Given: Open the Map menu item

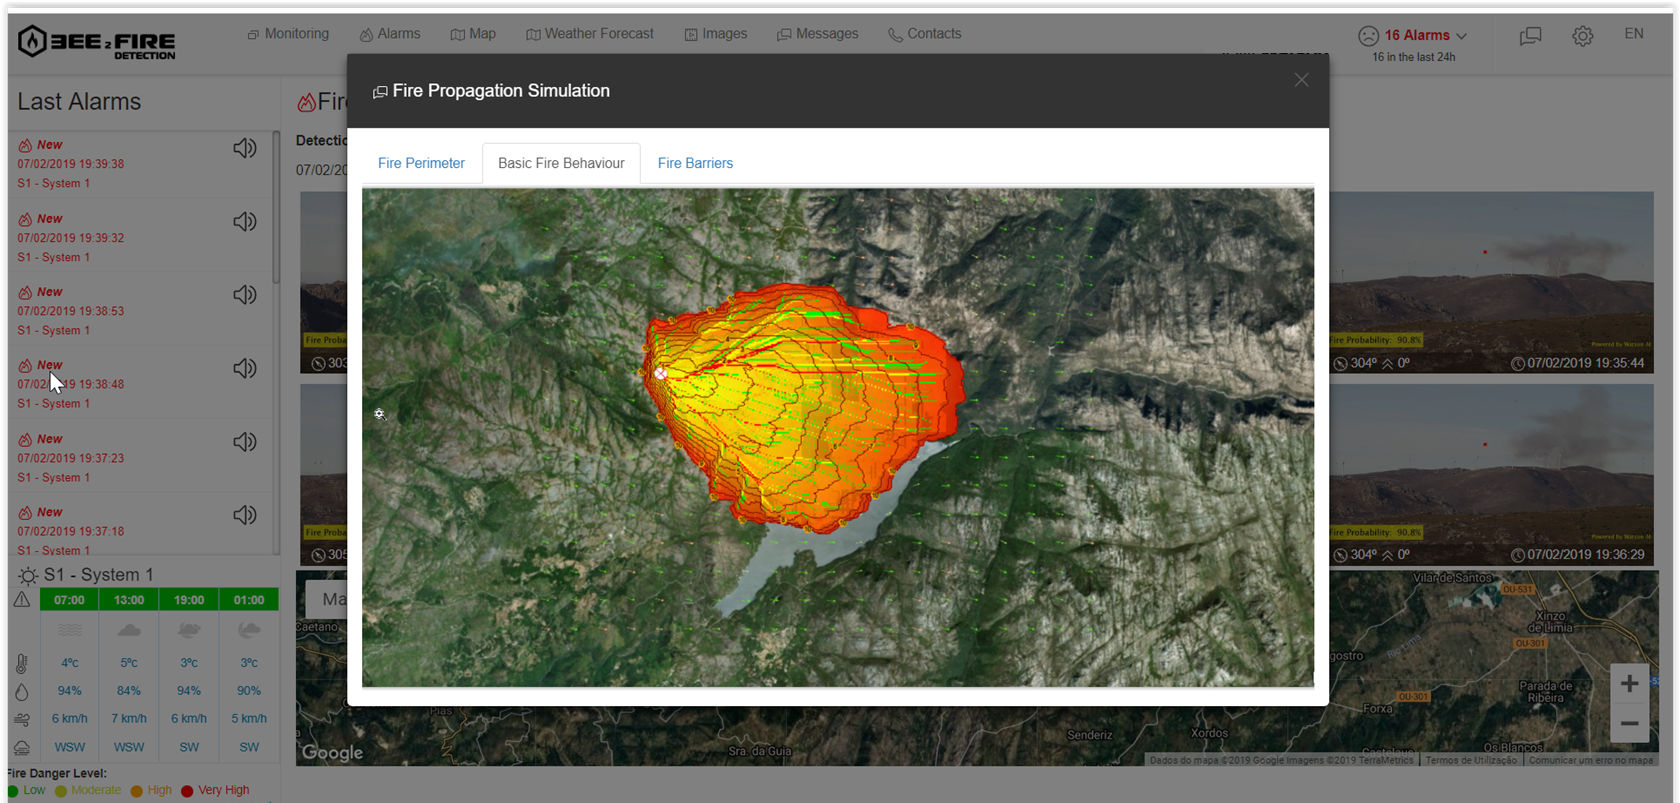Looking at the screenshot, I should [473, 34].
